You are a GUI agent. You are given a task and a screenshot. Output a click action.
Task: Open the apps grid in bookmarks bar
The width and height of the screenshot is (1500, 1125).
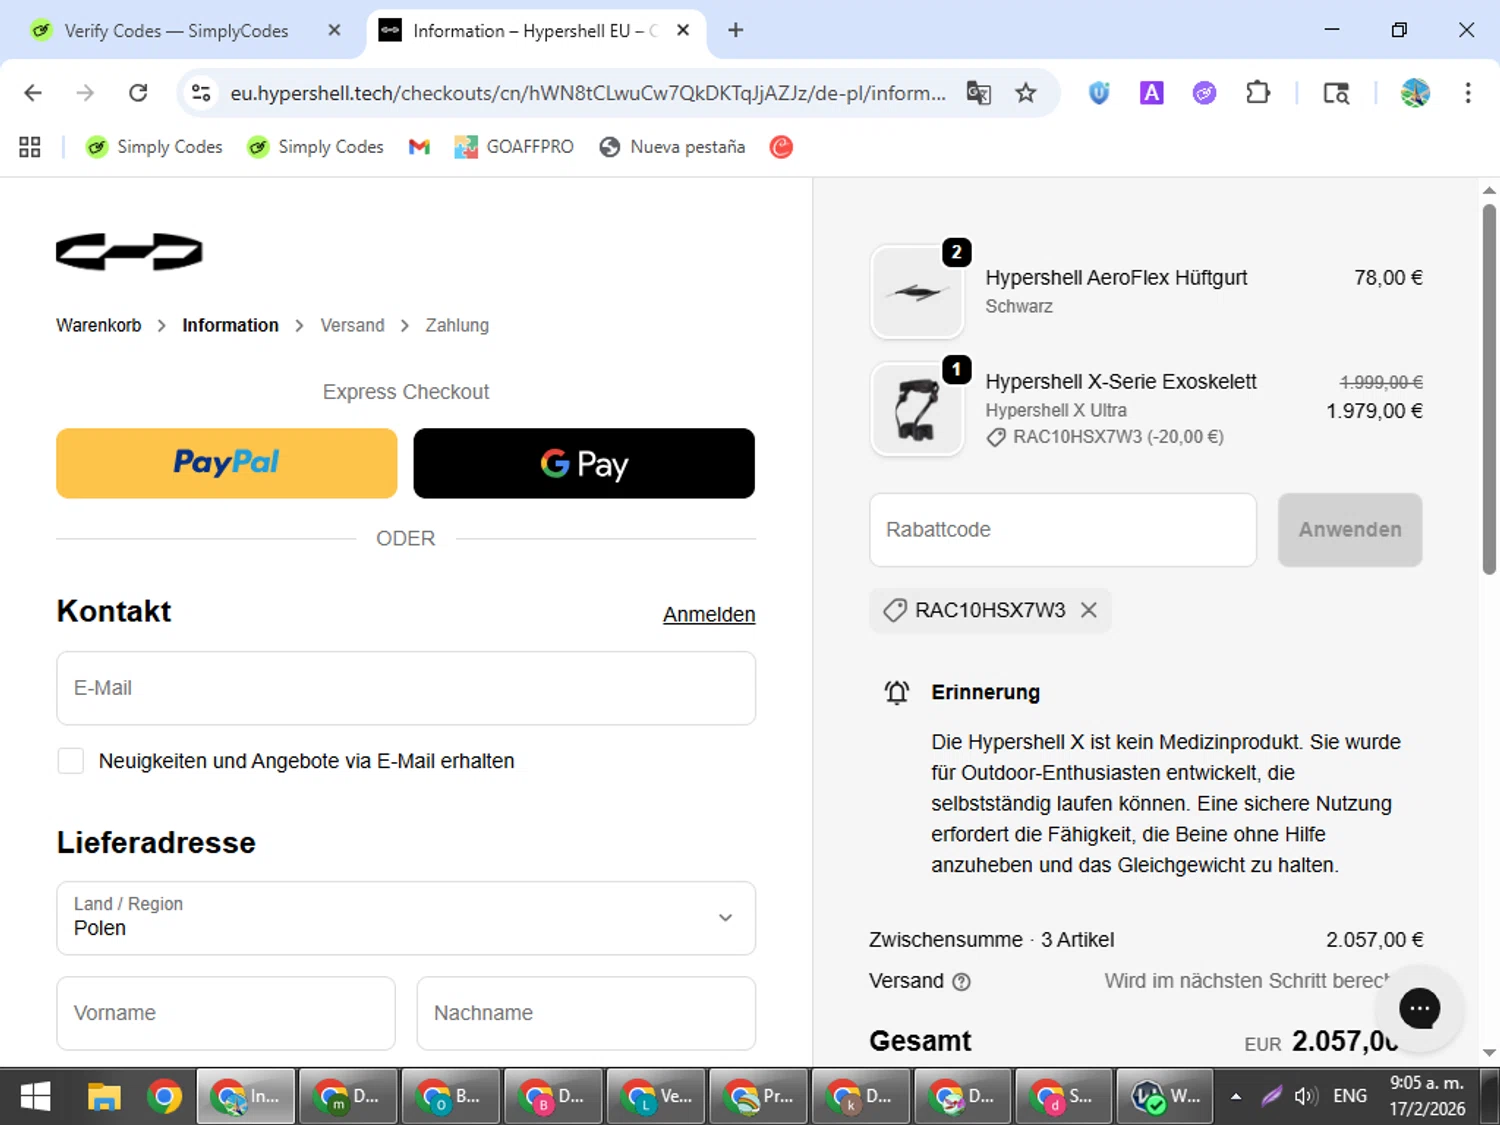pyautogui.click(x=30, y=147)
